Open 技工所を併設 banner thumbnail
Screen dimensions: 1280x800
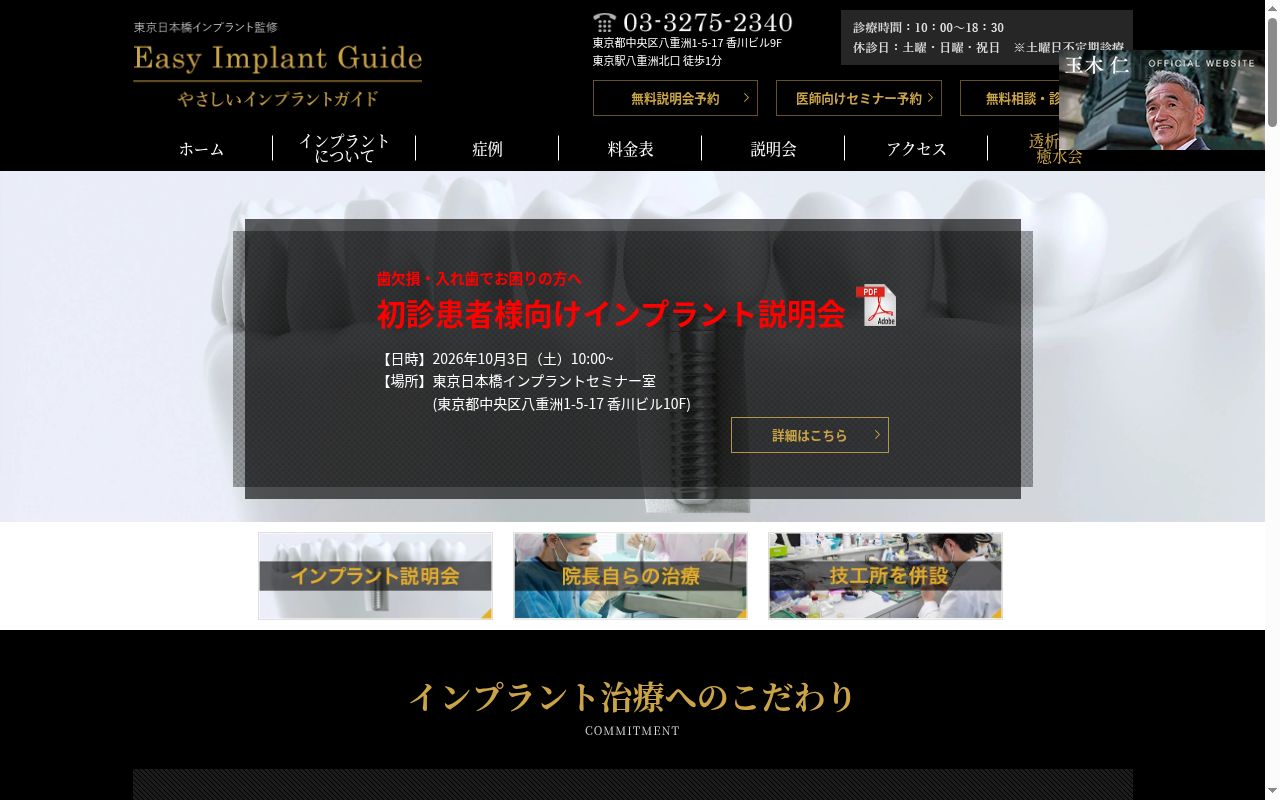click(x=885, y=576)
